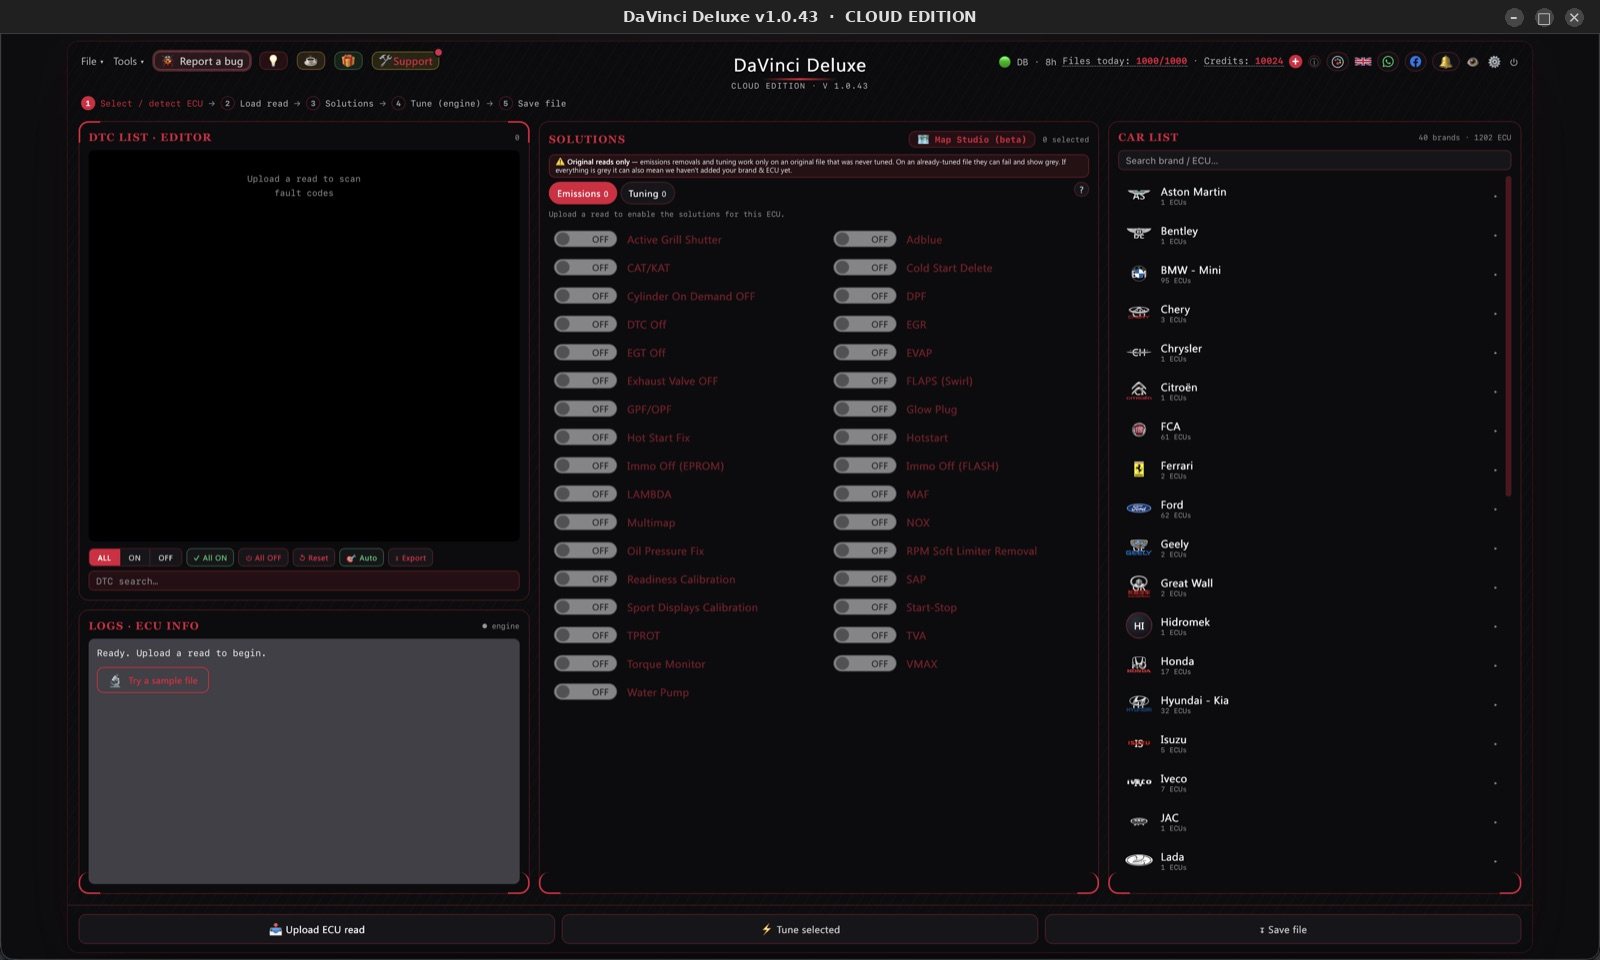1600x960 pixels.
Task: Switch to the Emissions tab
Action: click(582, 194)
